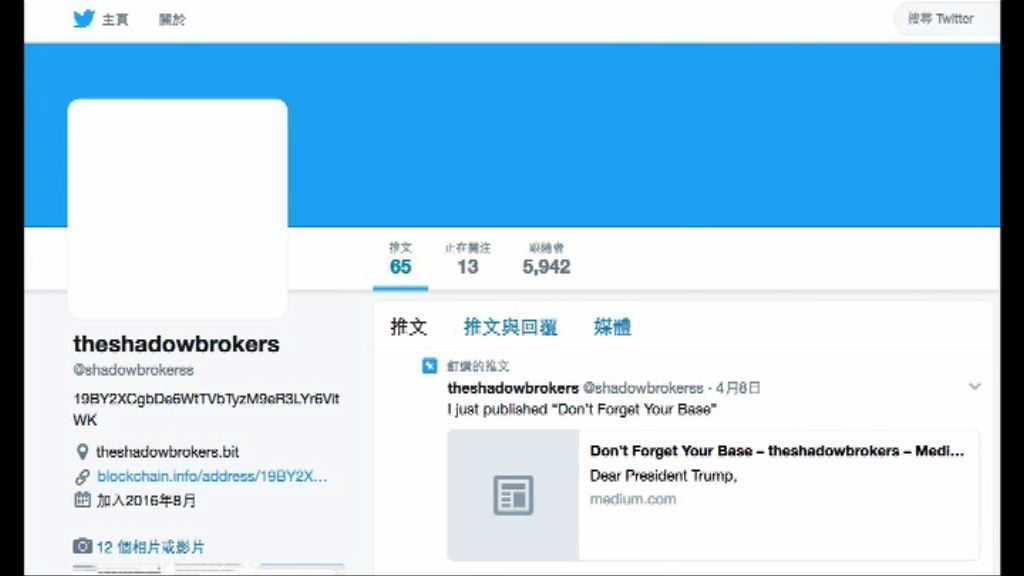The width and height of the screenshot is (1024, 576).
Task: Open the 關於 about menu item
Action: pos(172,20)
